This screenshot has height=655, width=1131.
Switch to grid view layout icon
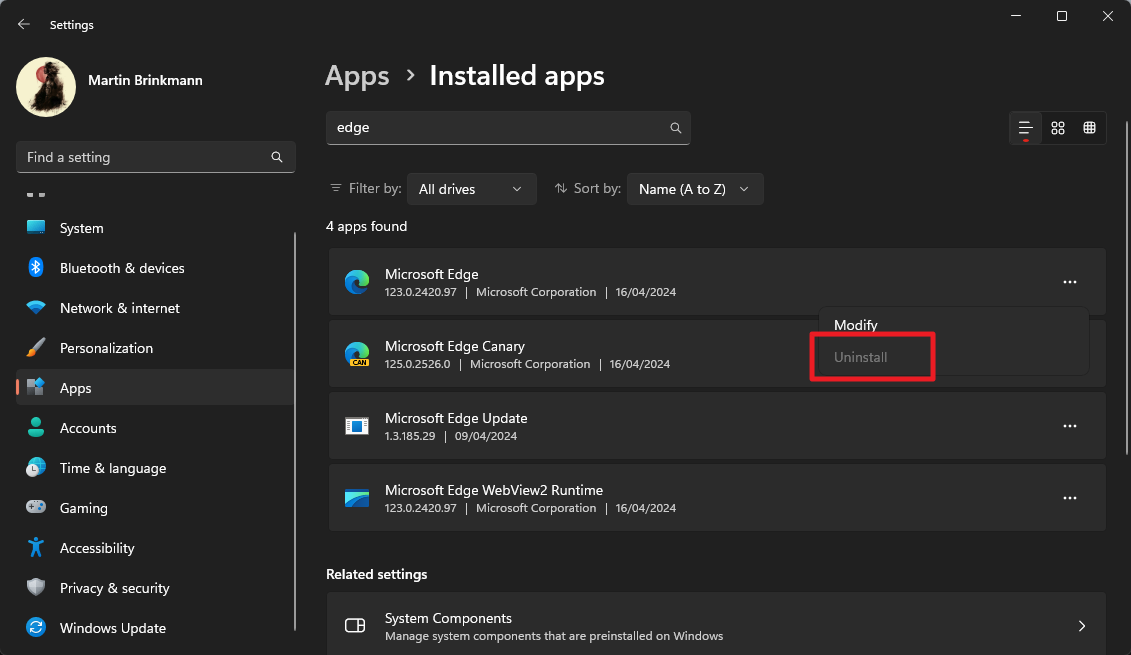pos(1058,128)
